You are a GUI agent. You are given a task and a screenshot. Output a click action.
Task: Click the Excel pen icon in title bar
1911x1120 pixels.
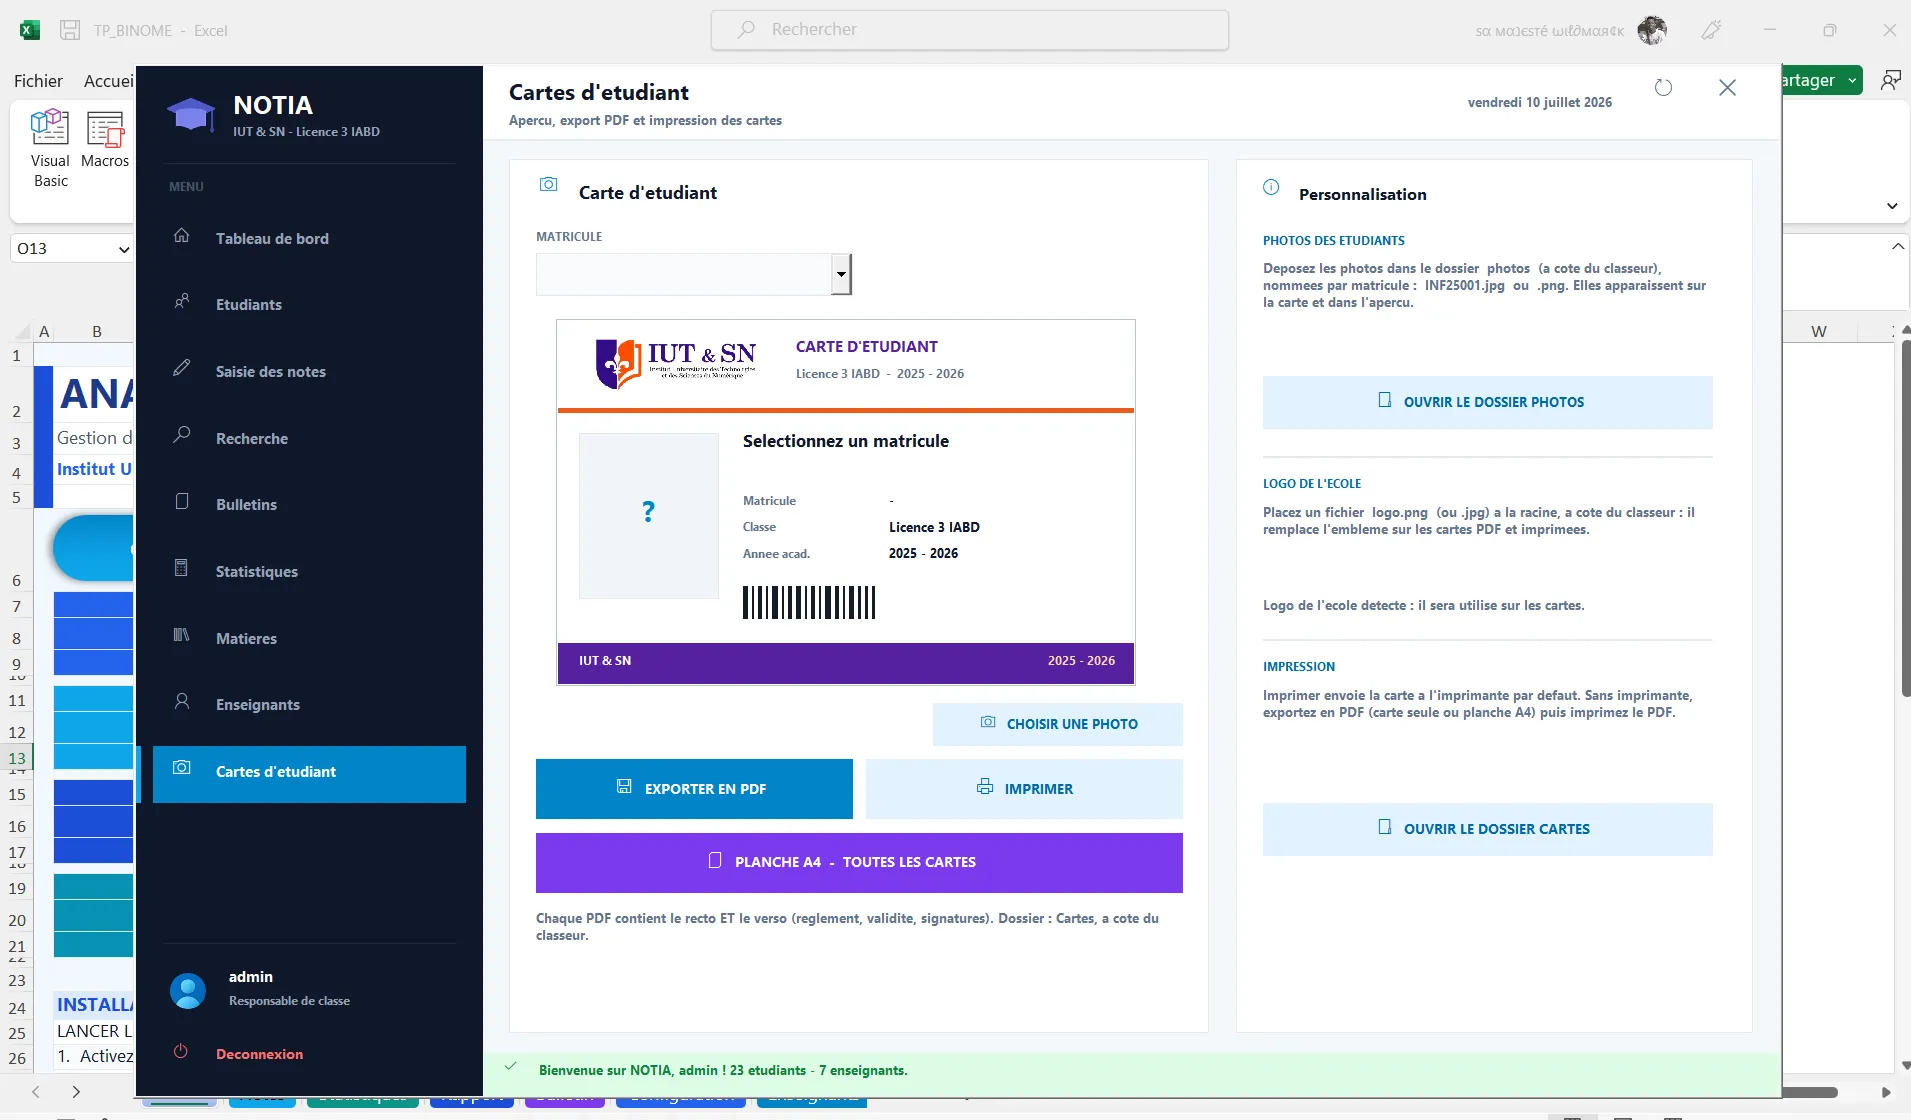pyautogui.click(x=1711, y=30)
